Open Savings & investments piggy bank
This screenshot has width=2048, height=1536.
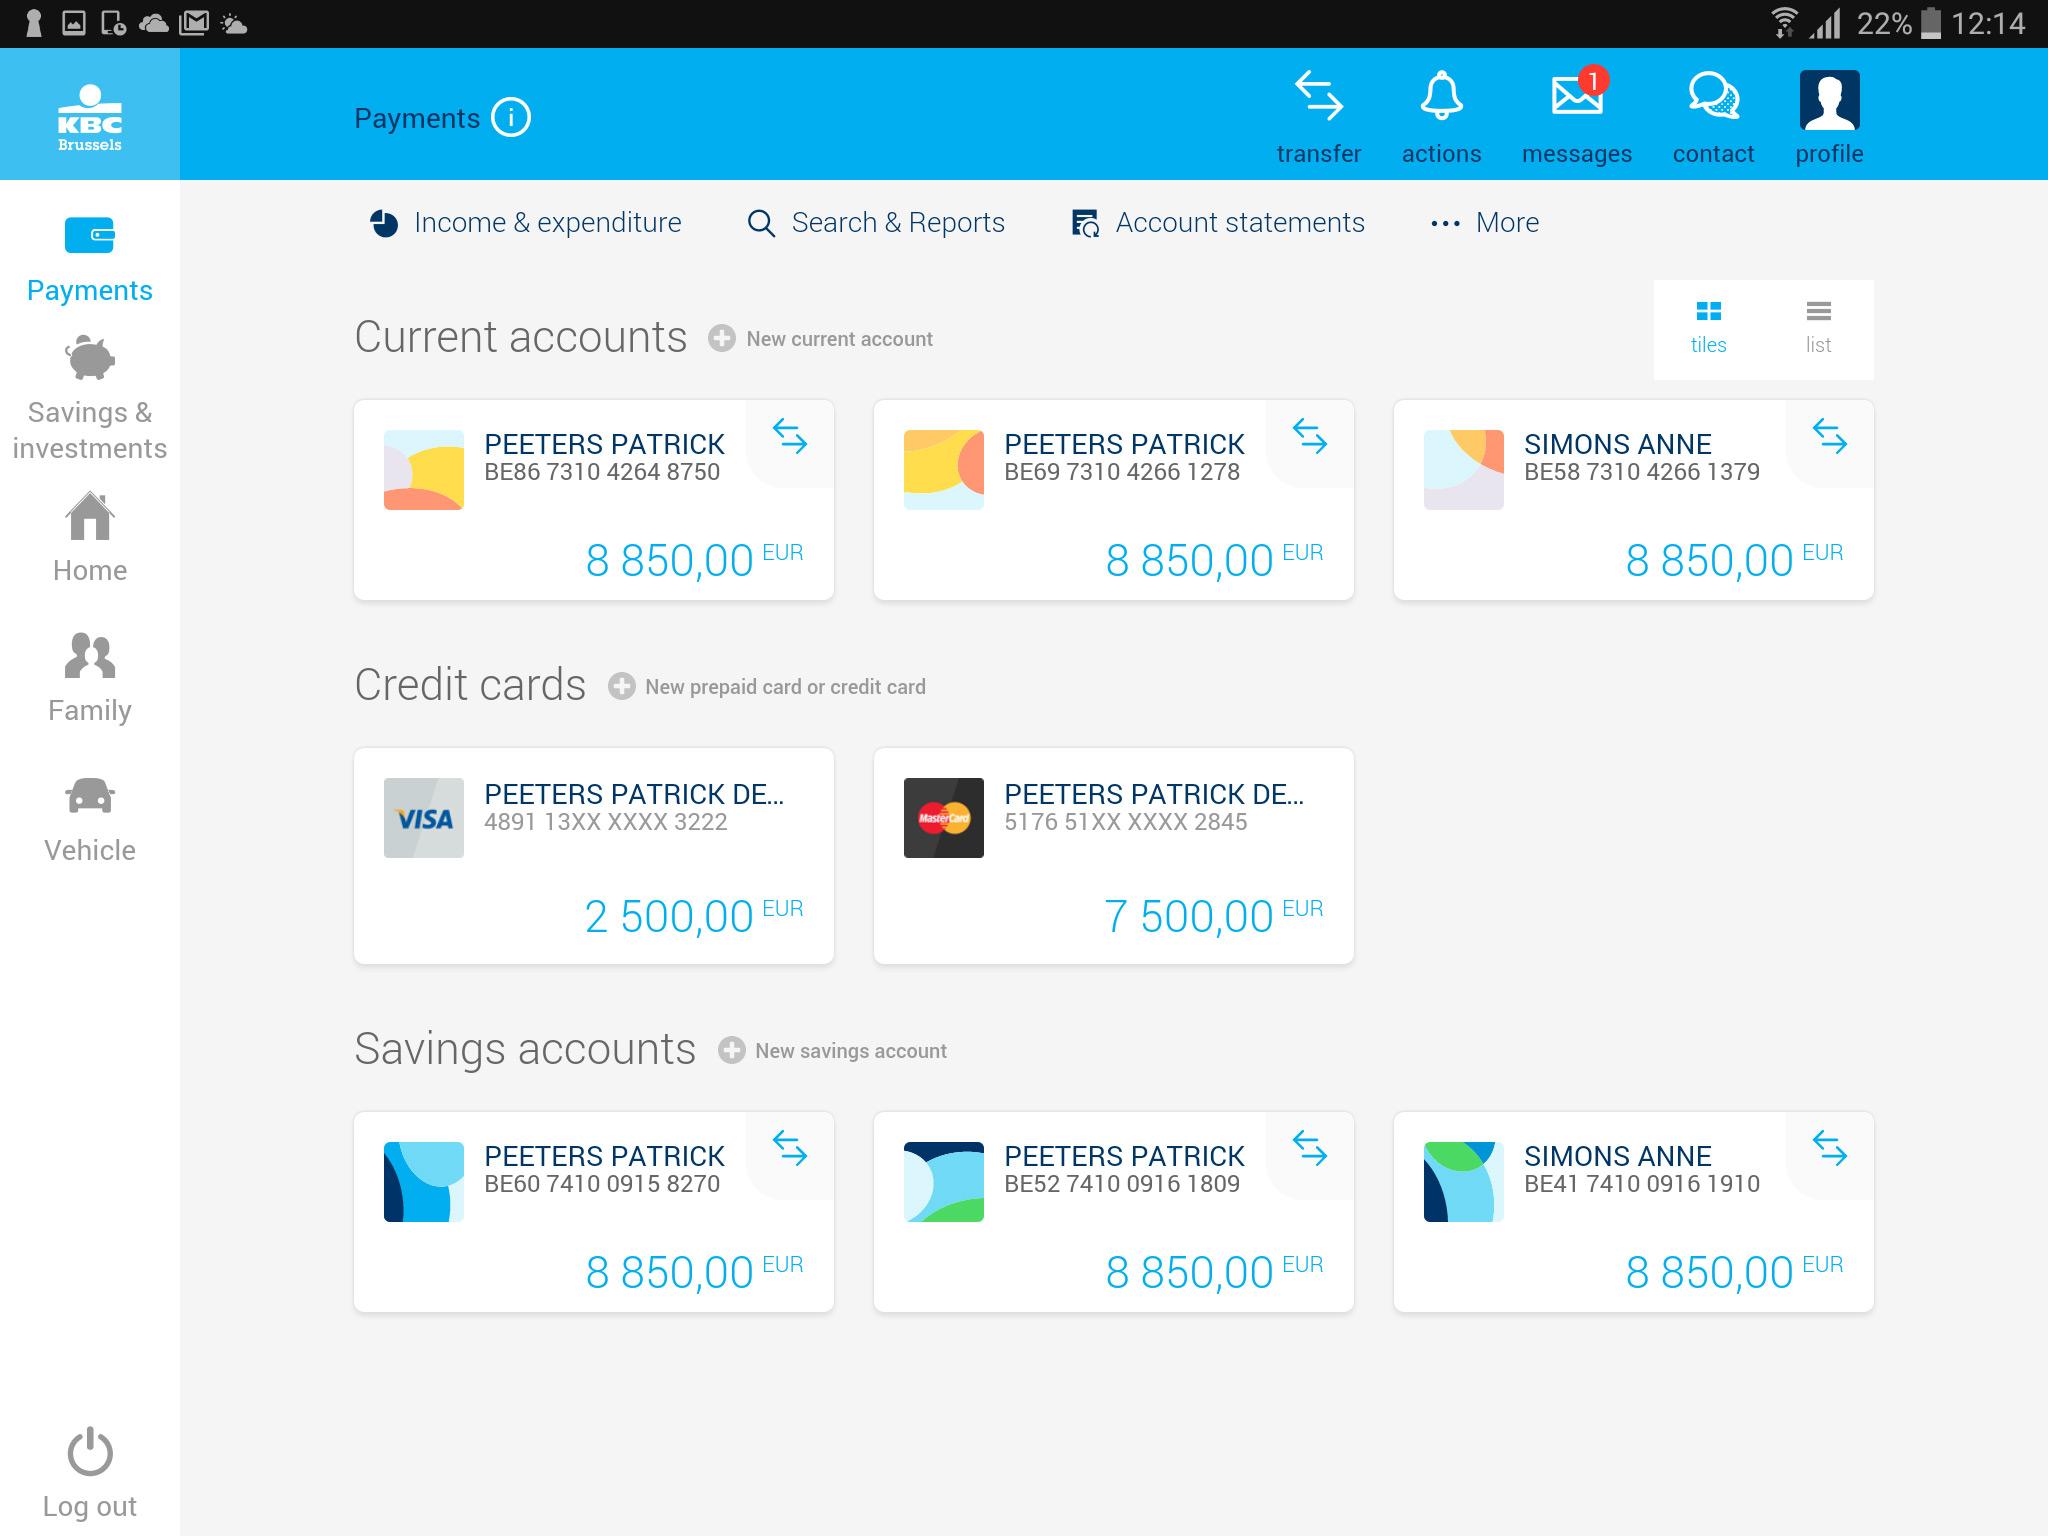point(90,358)
